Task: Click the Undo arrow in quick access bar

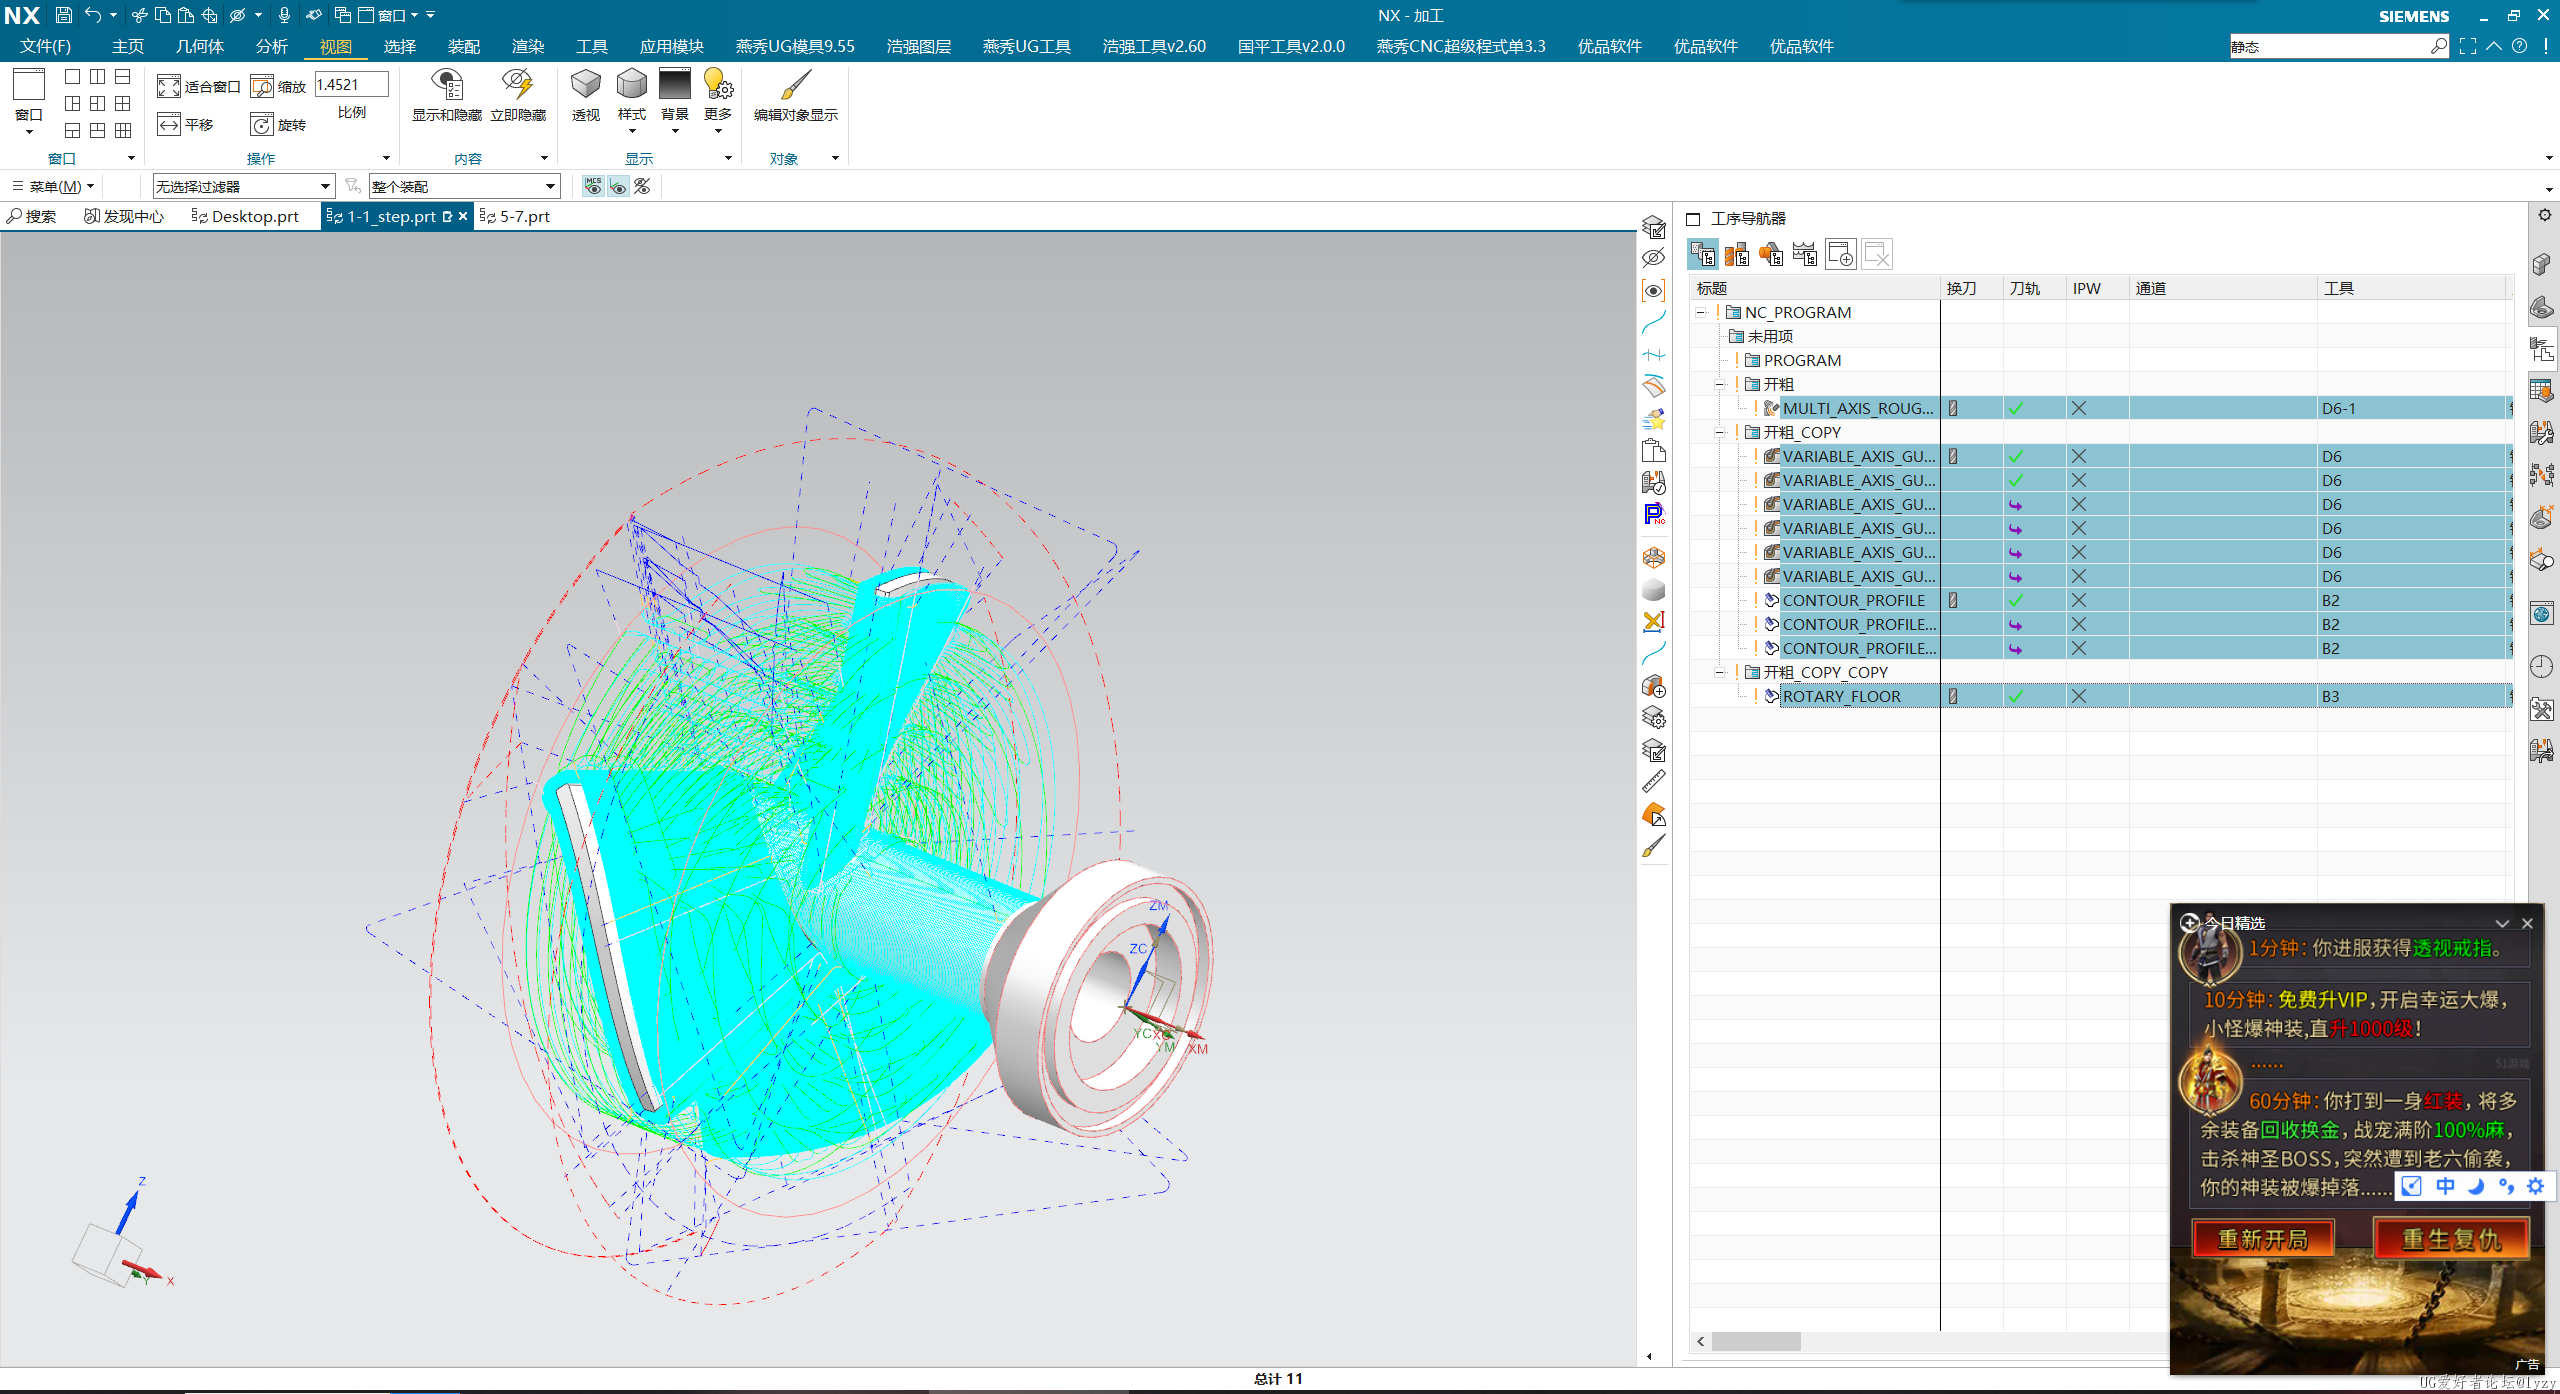Action: 93,15
